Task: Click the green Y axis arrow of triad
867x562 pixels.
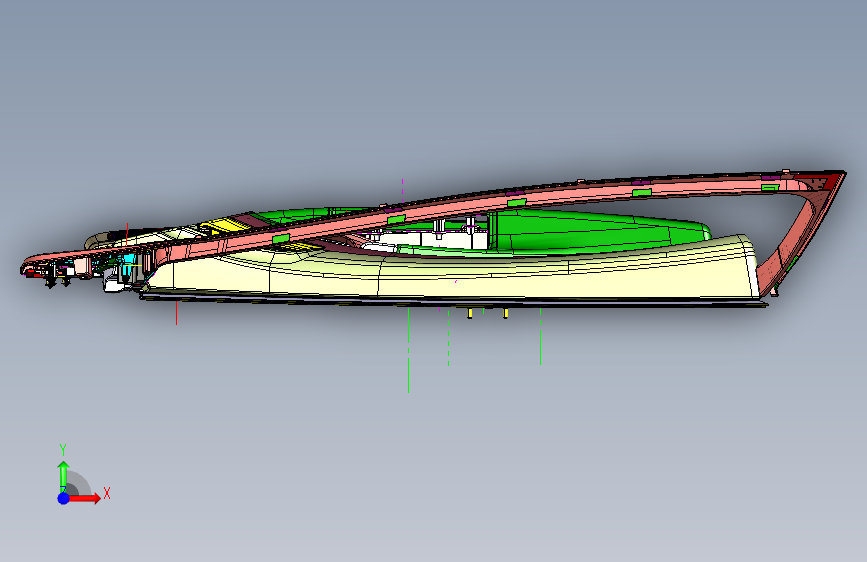Action: pos(64,476)
